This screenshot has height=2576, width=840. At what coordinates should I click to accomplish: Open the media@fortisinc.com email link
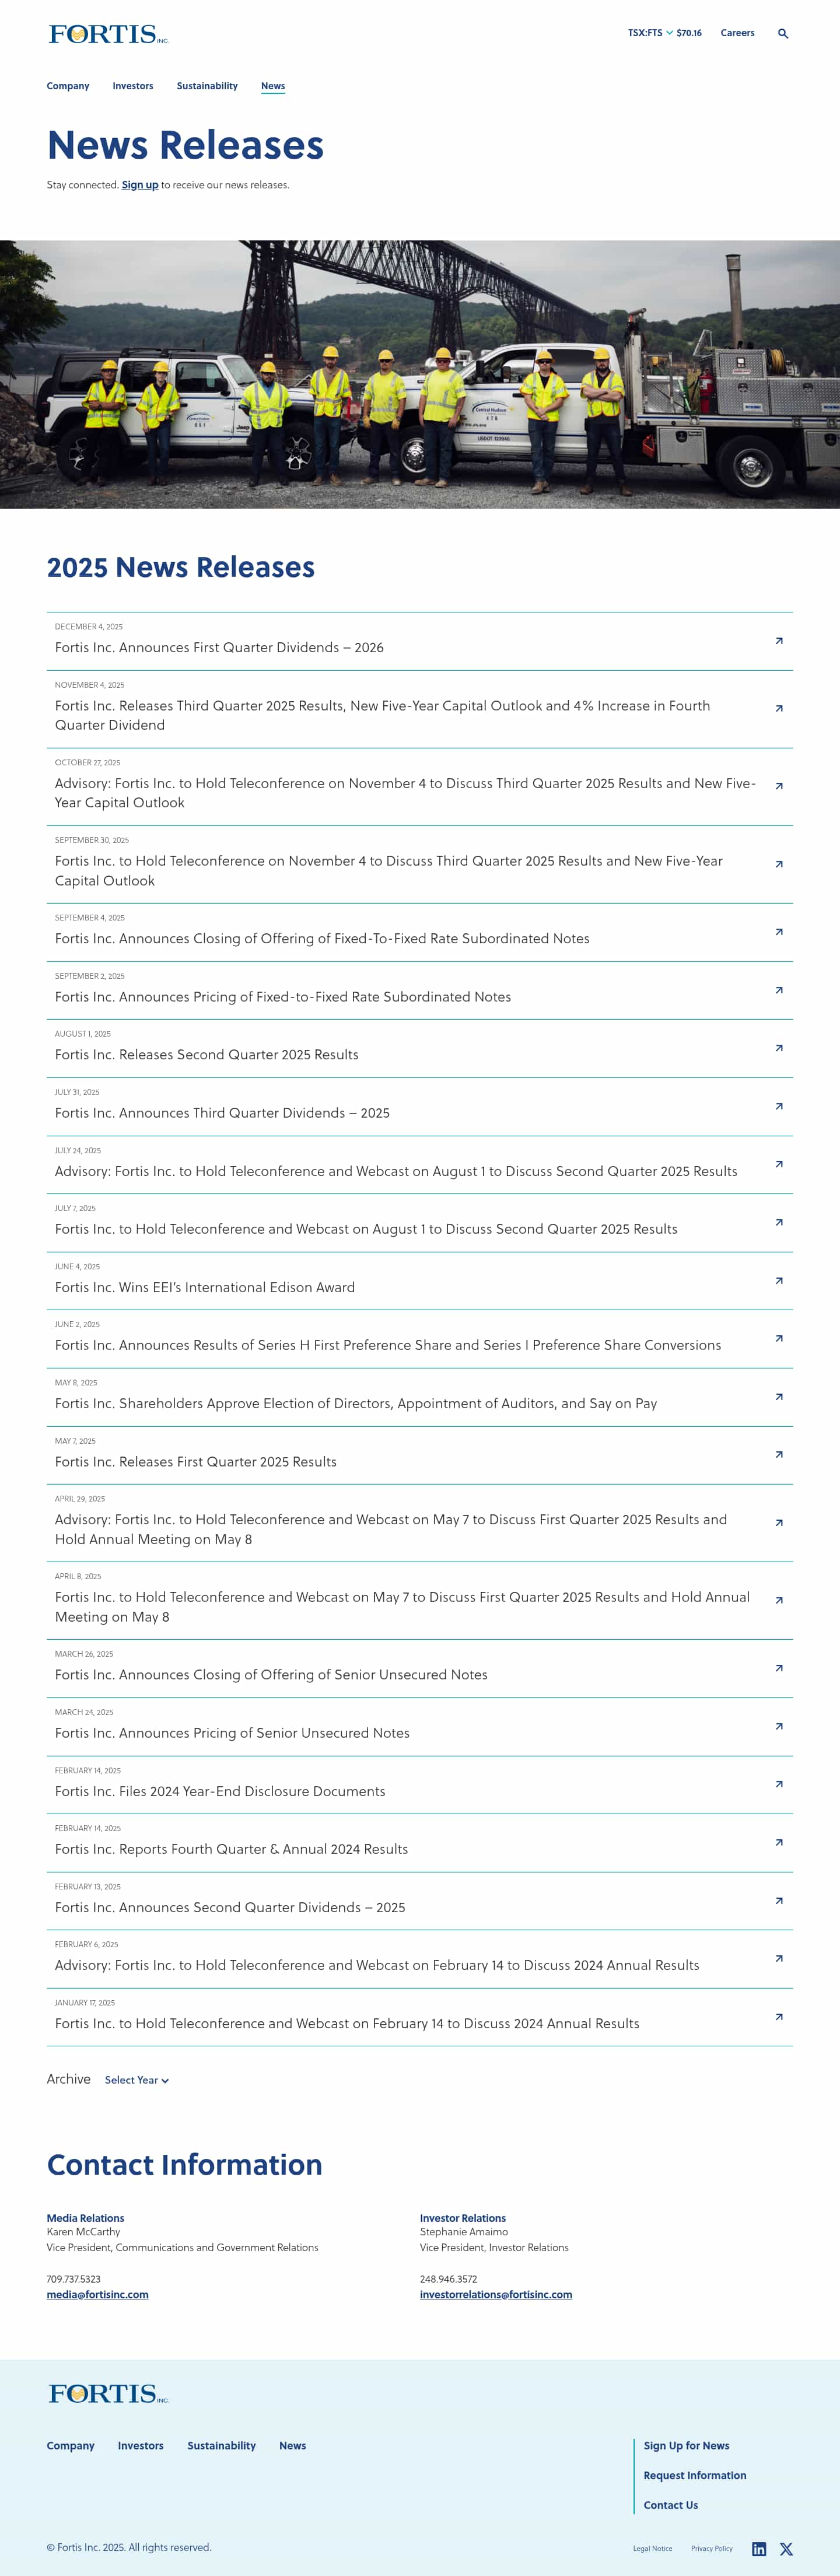pos(97,2295)
